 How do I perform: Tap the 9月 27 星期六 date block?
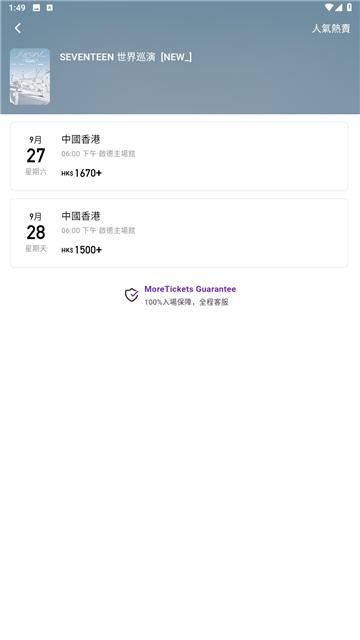pos(36,156)
